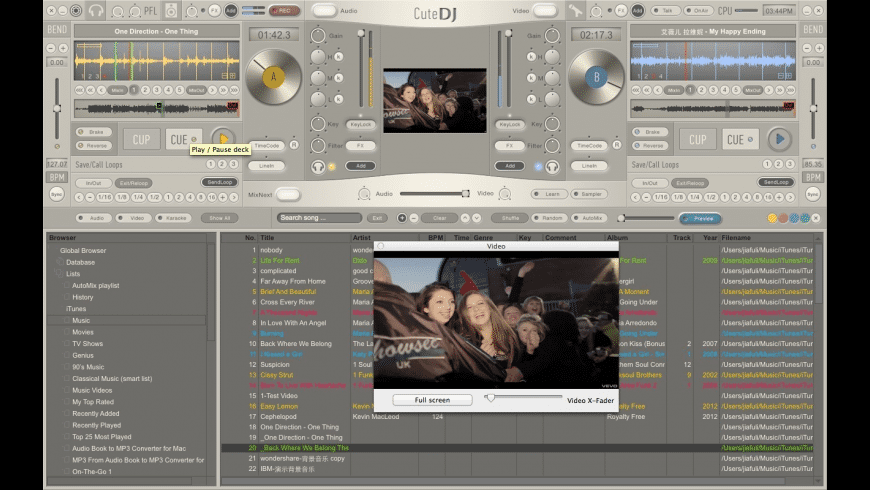This screenshot has width=870, height=490.
Task: Click the headphones icon in top toolbar
Action: click(x=96, y=11)
